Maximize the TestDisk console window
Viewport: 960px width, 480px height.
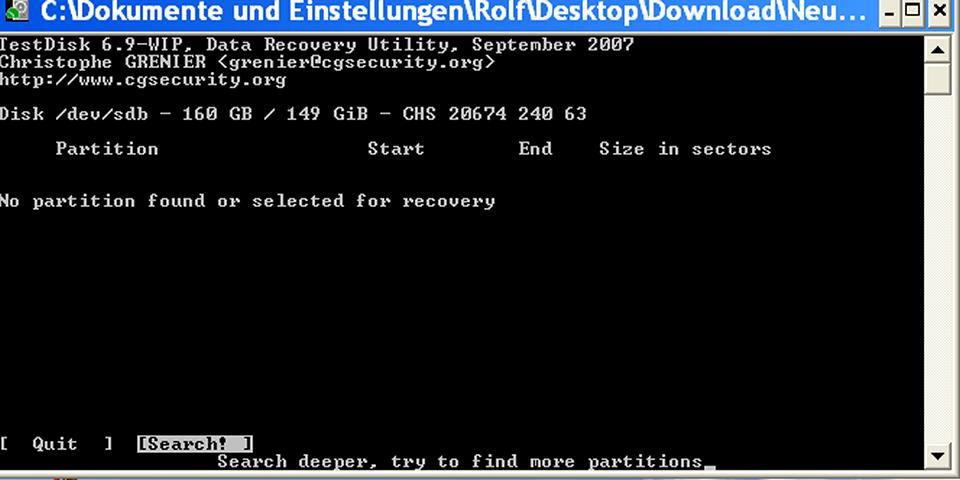point(913,12)
